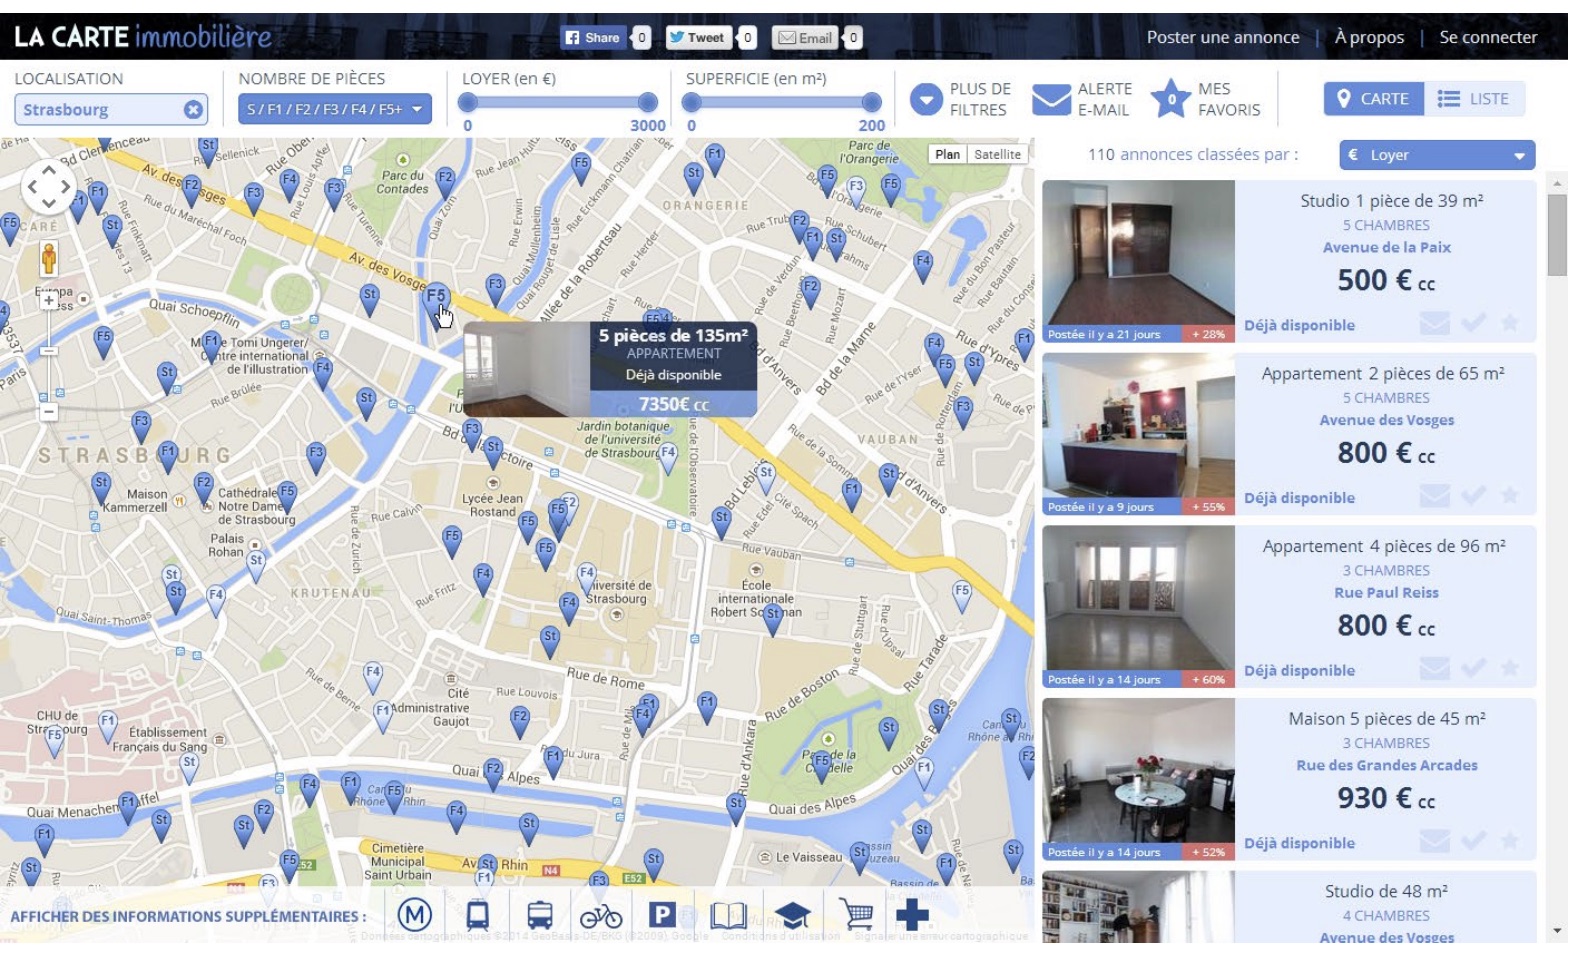This screenshot has width=1580, height=960.
Task: Show schools via graduation cap icon
Action: [793, 915]
